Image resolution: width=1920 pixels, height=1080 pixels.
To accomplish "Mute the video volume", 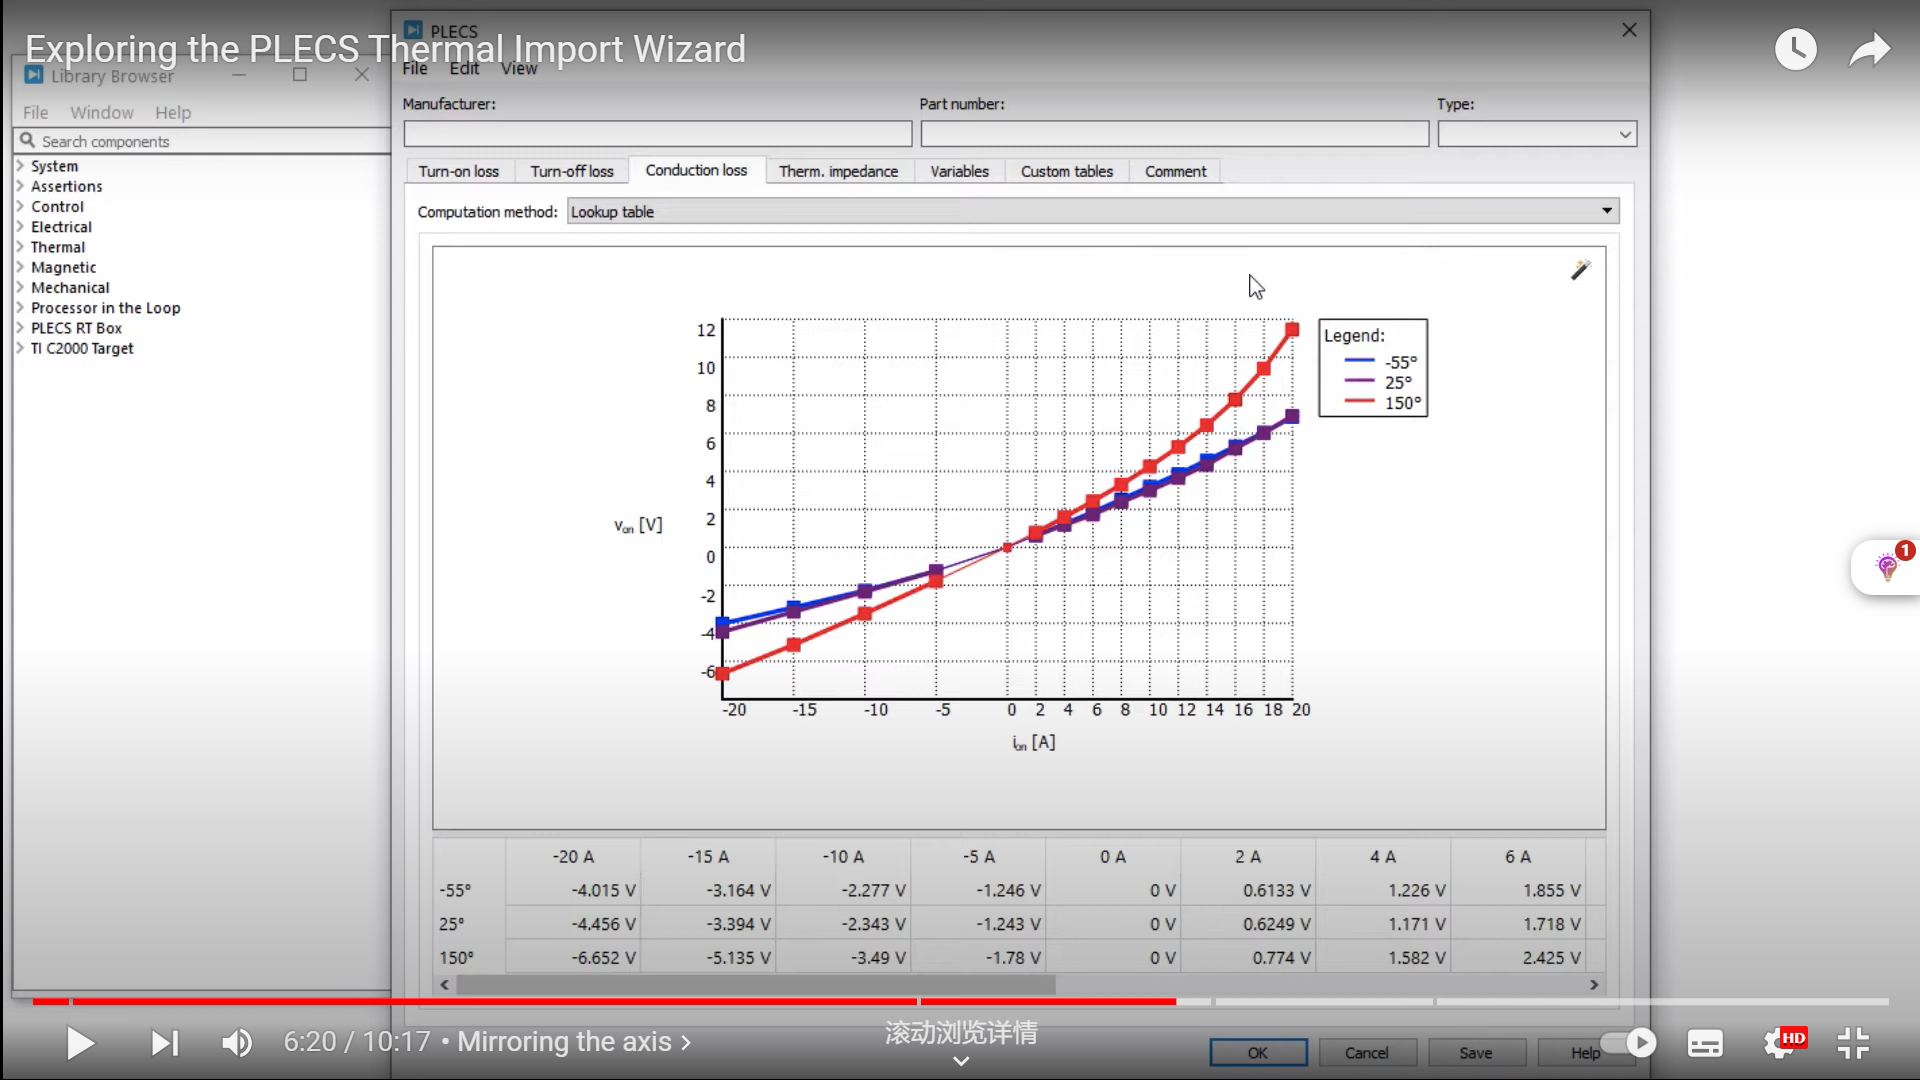I will tap(237, 1043).
